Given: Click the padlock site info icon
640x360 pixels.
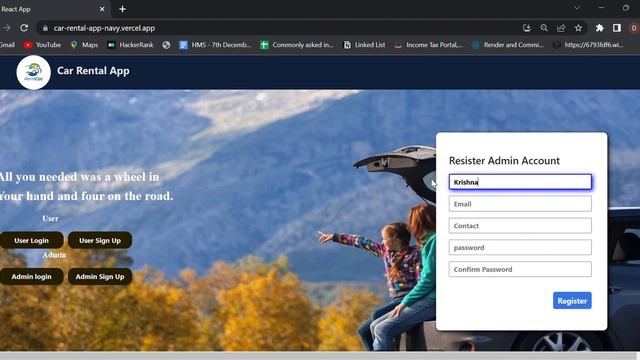Looking at the screenshot, I should (45, 28).
